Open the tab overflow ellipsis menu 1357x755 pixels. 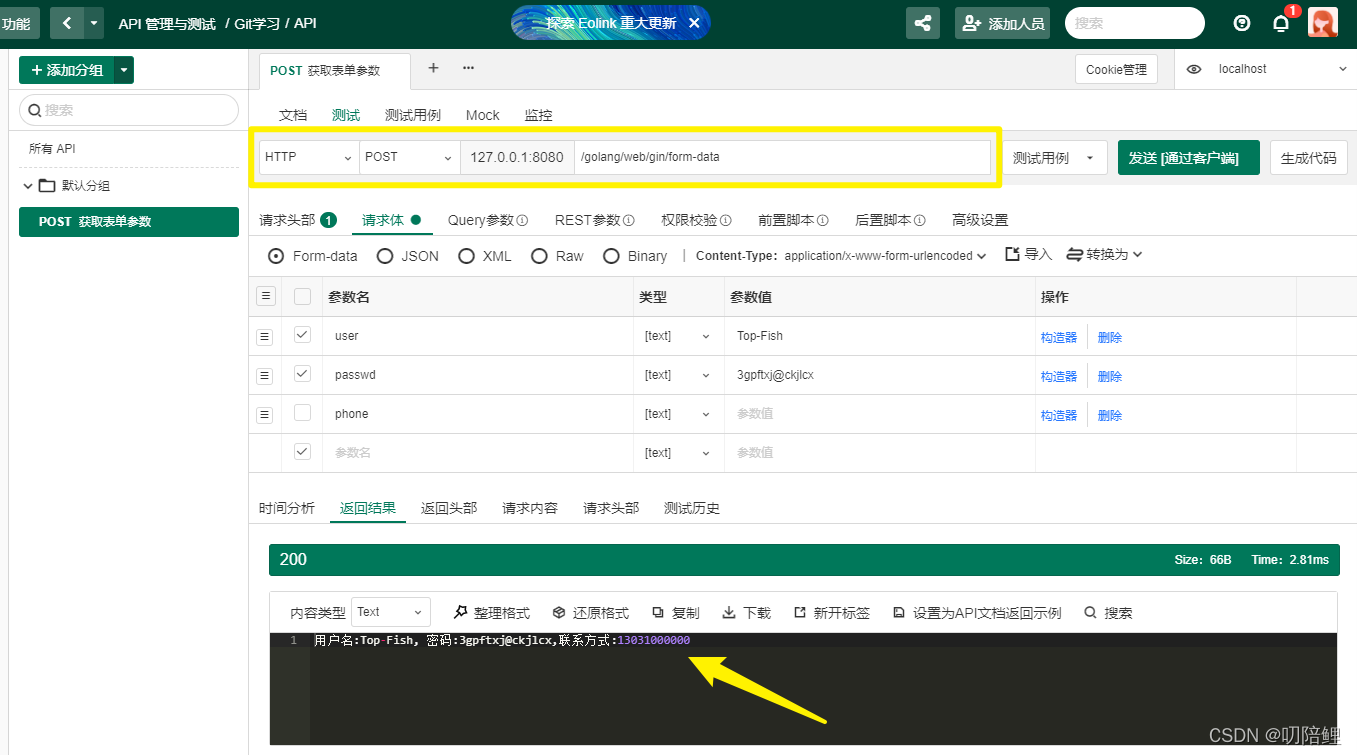(468, 68)
